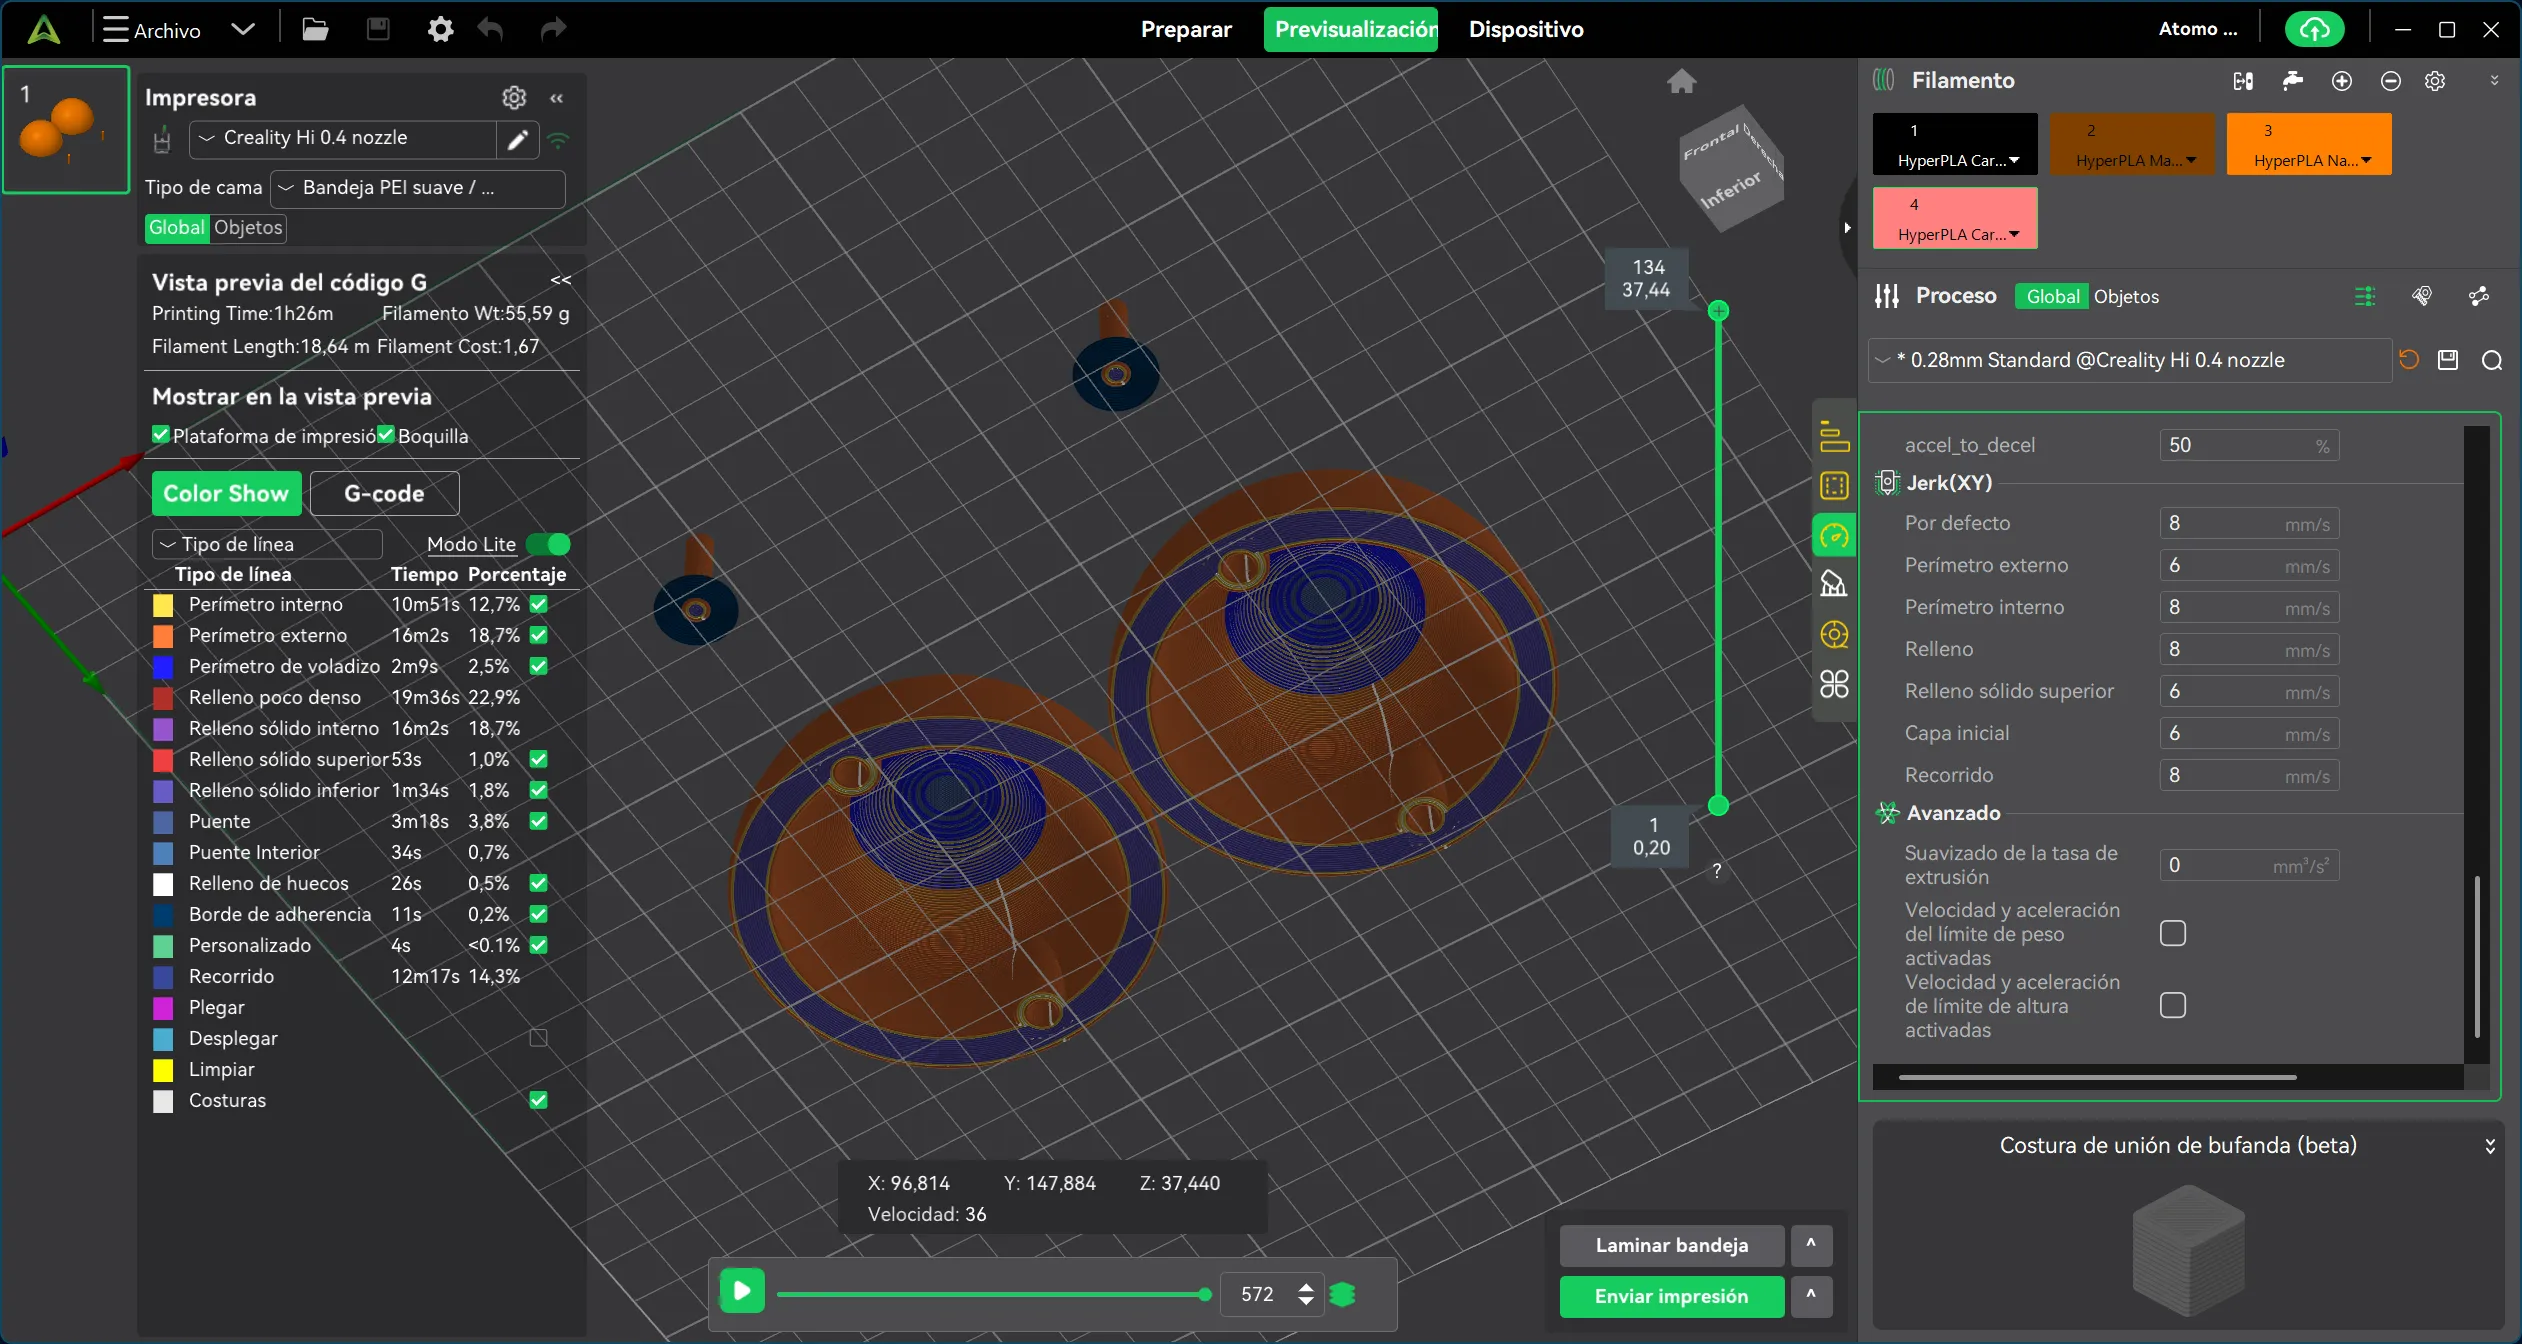Viewport: 2522px width, 1344px height.
Task: Add a new filament with the plus icon
Action: pos(2341,81)
